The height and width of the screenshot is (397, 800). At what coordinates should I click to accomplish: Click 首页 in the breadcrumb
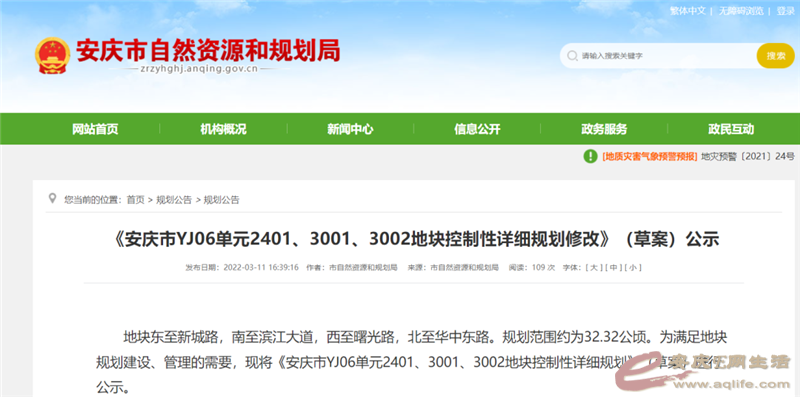click(135, 200)
